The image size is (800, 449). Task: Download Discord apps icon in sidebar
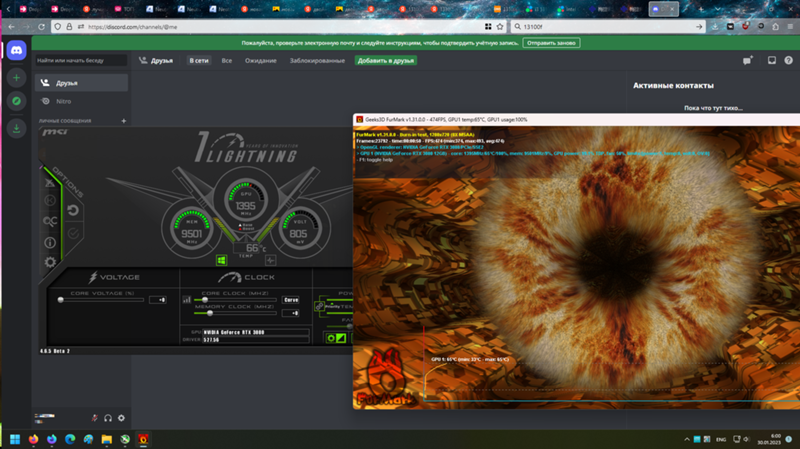click(x=16, y=128)
